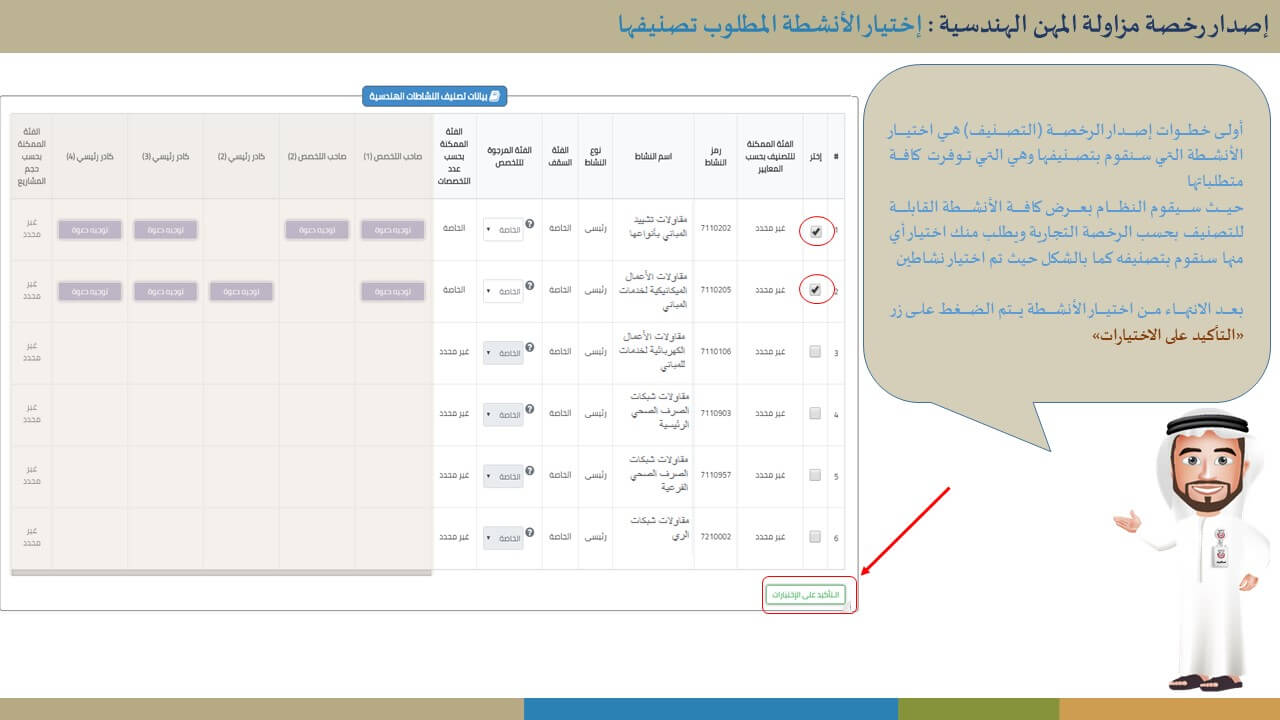1280x720 pixels.
Task: Click the book icon in the blue panel title
Action: [x=494, y=96]
